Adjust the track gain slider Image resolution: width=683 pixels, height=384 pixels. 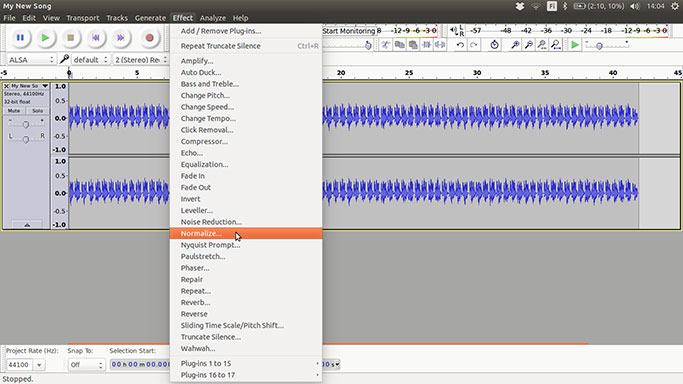(26, 125)
